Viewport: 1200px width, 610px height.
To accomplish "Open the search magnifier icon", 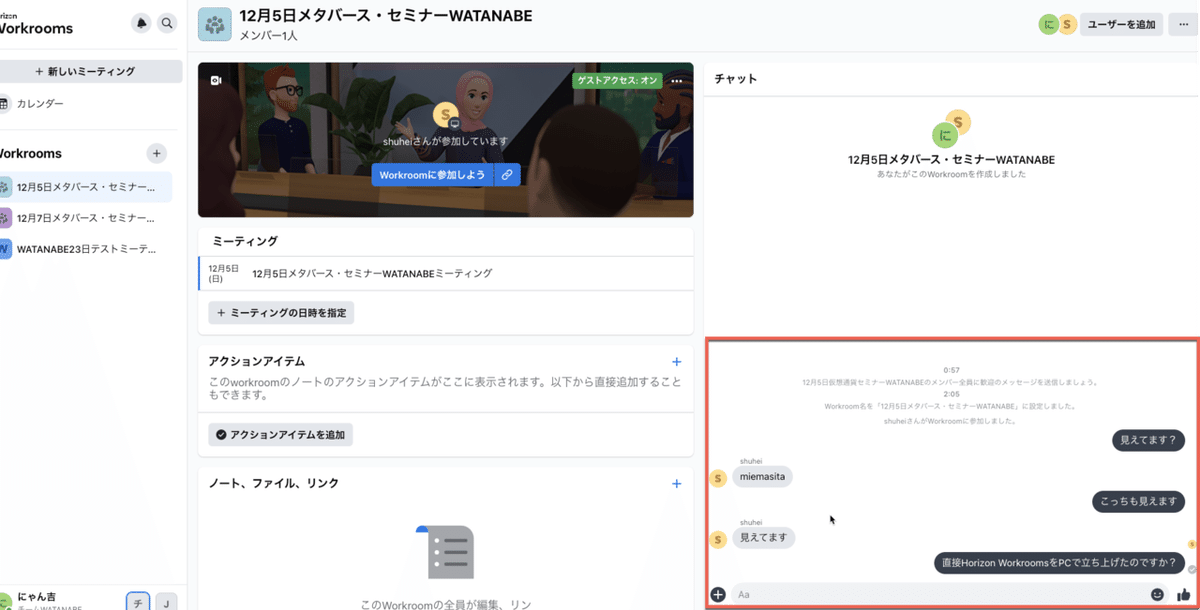I will [x=167, y=22].
